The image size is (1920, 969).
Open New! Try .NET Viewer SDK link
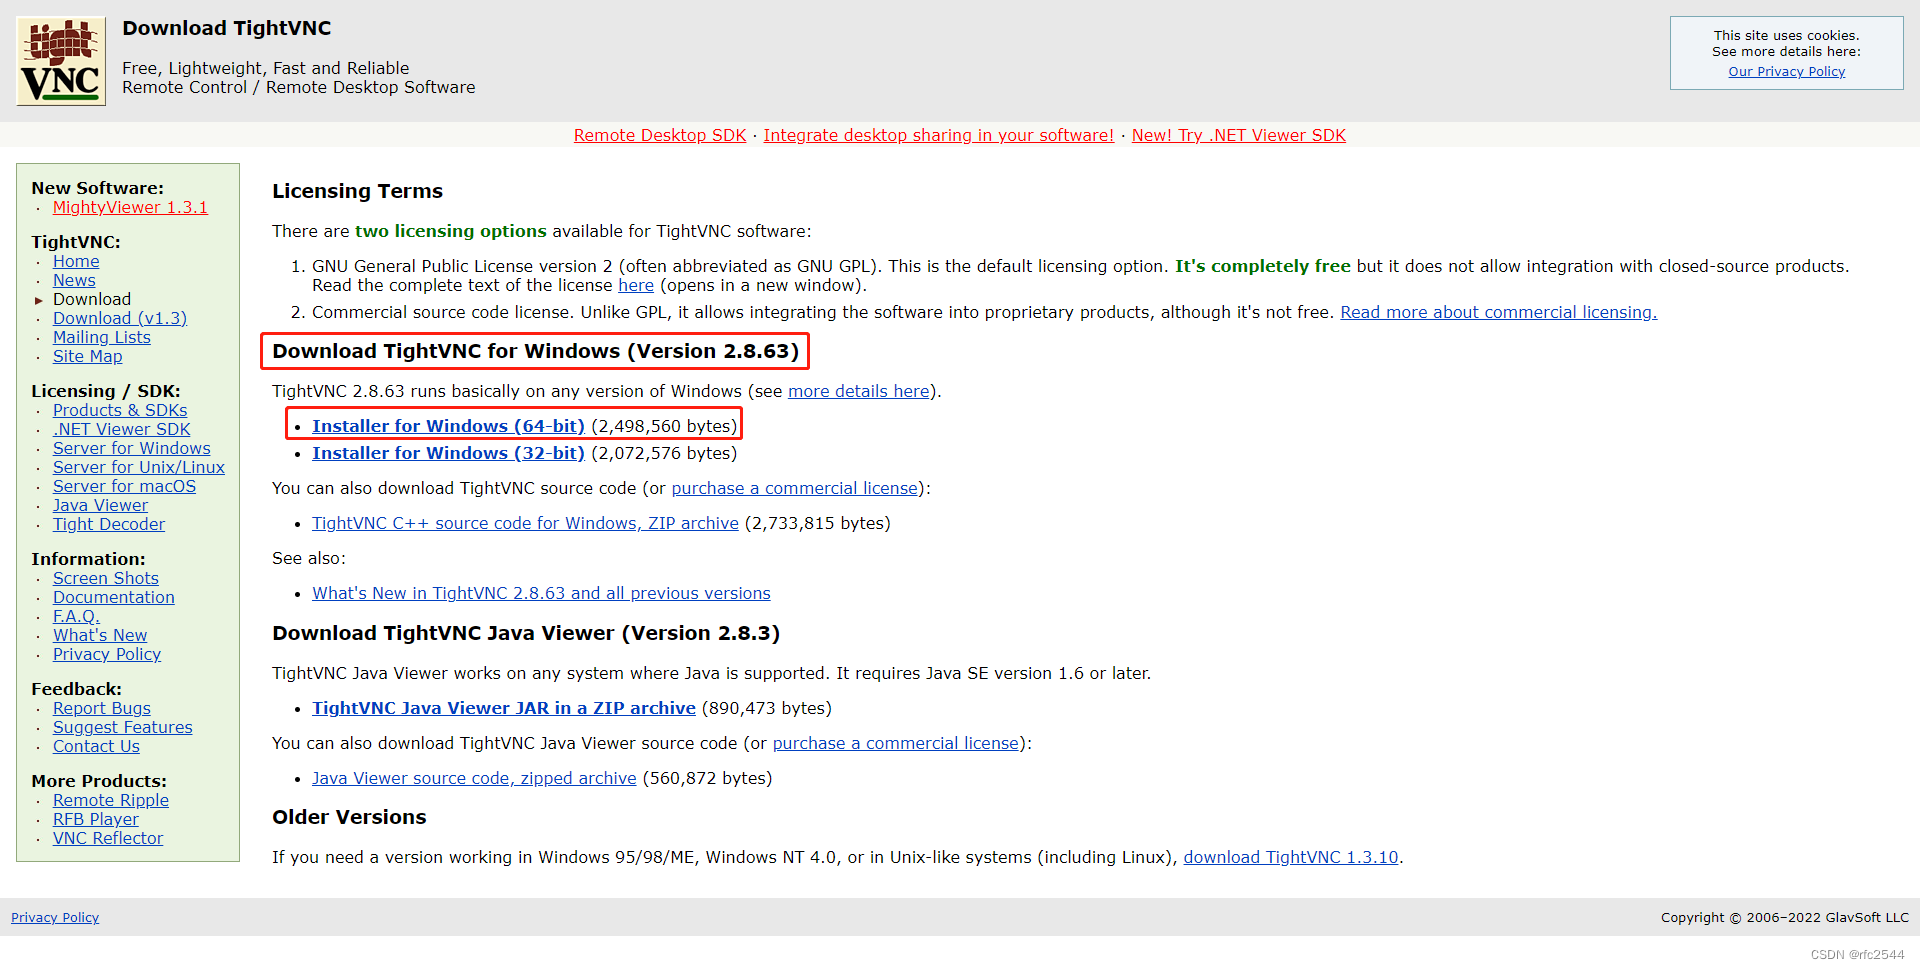click(x=1238, y=135)
